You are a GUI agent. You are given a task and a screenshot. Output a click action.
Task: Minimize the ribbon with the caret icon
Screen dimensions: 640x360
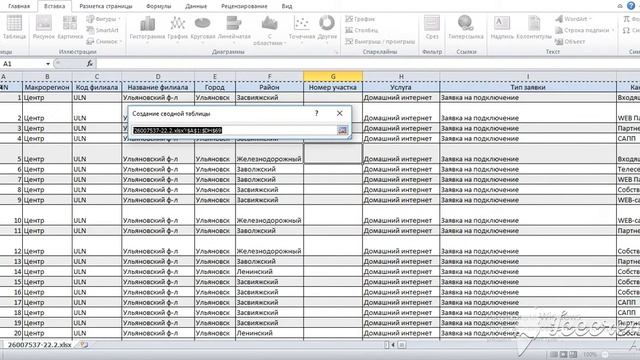pyautogui.click(x=620, y=6)
